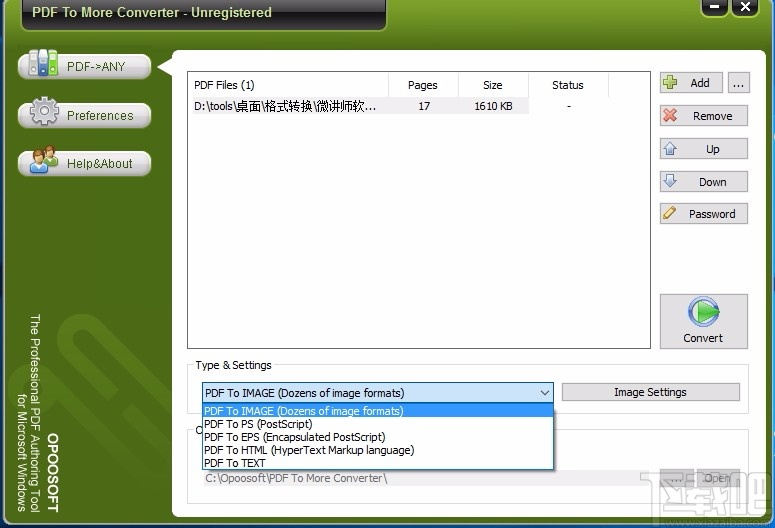This screenshot has width=775, height=528.
Task: Select PDF To HTML option
Action: (378, 450)
